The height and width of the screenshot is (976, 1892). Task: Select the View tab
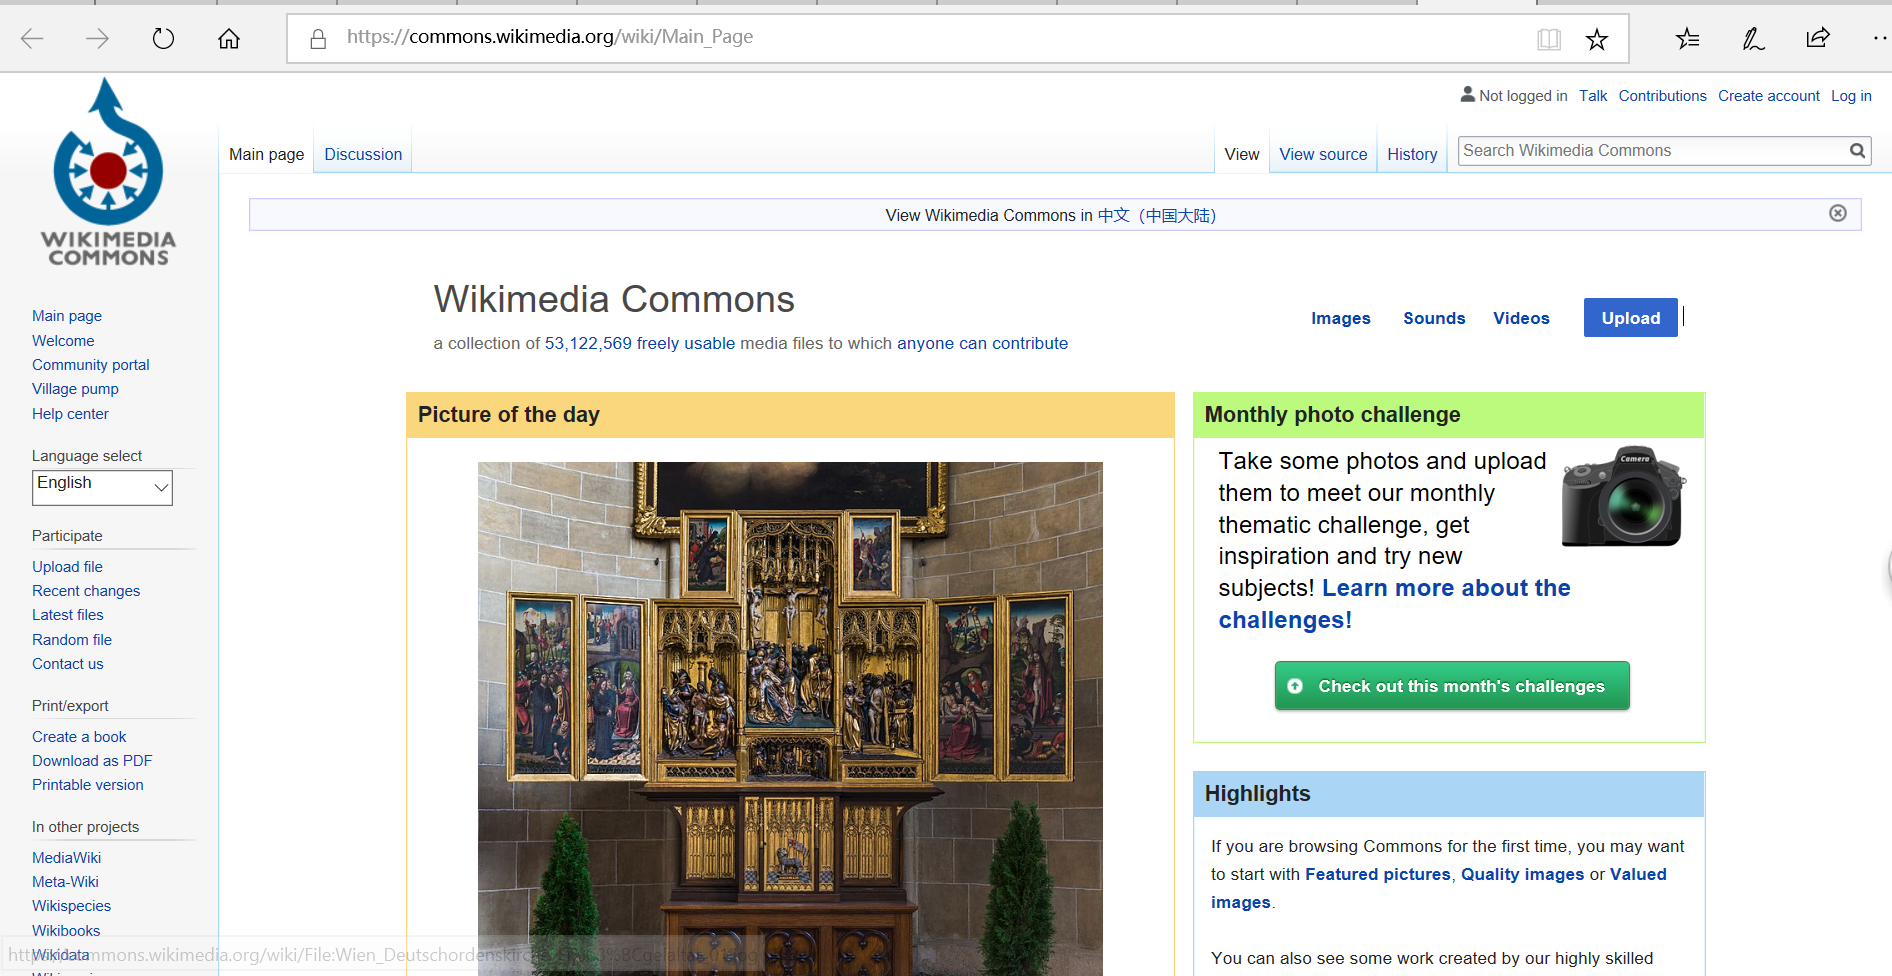1242,154
